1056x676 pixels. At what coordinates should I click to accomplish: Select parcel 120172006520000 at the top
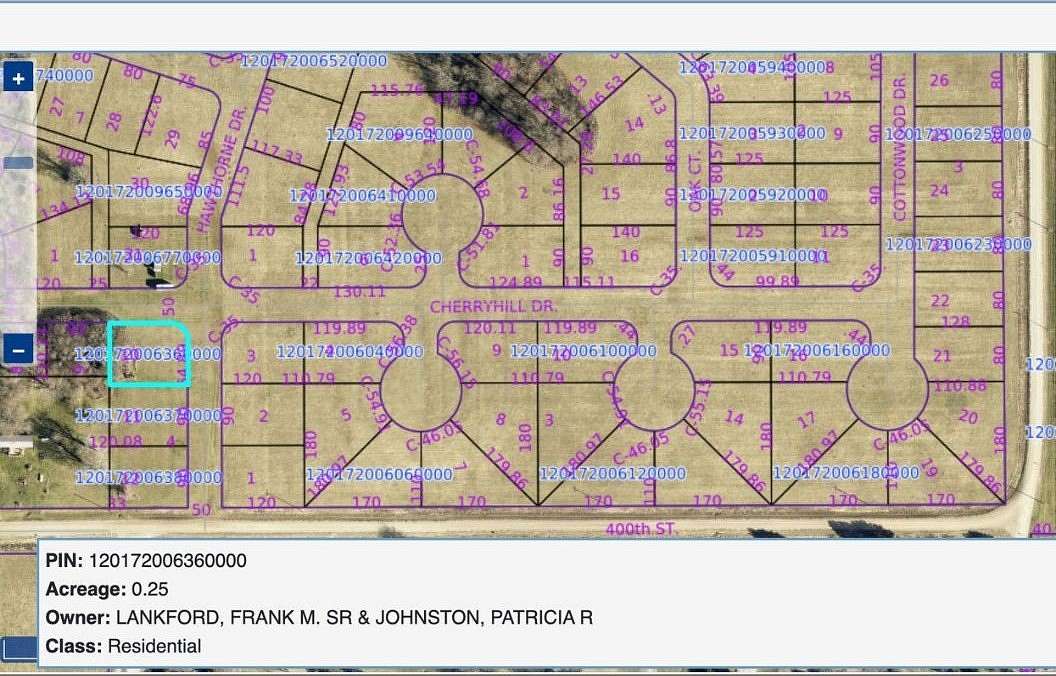[314, 61]
